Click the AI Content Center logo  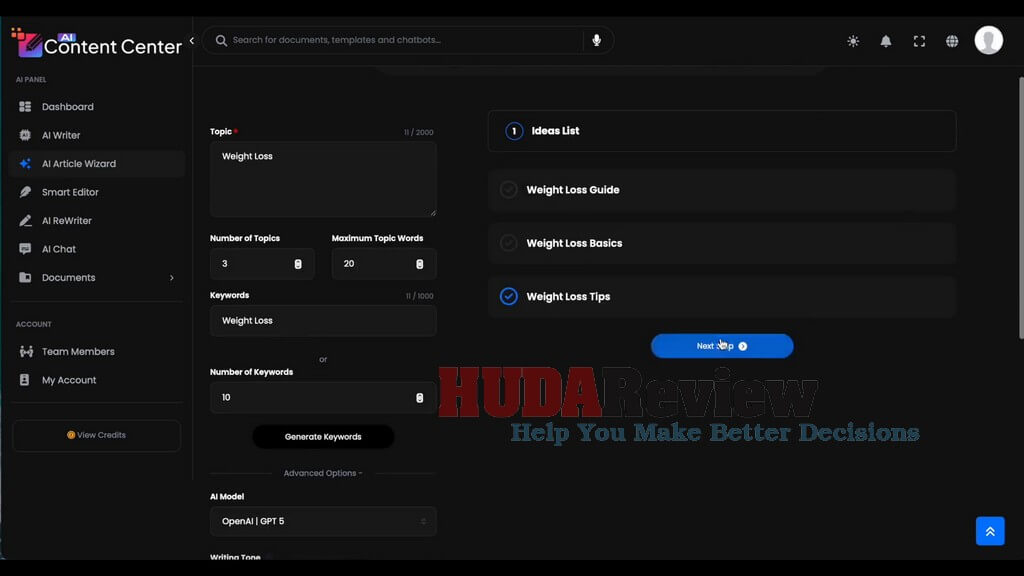(x=97, y=42)
